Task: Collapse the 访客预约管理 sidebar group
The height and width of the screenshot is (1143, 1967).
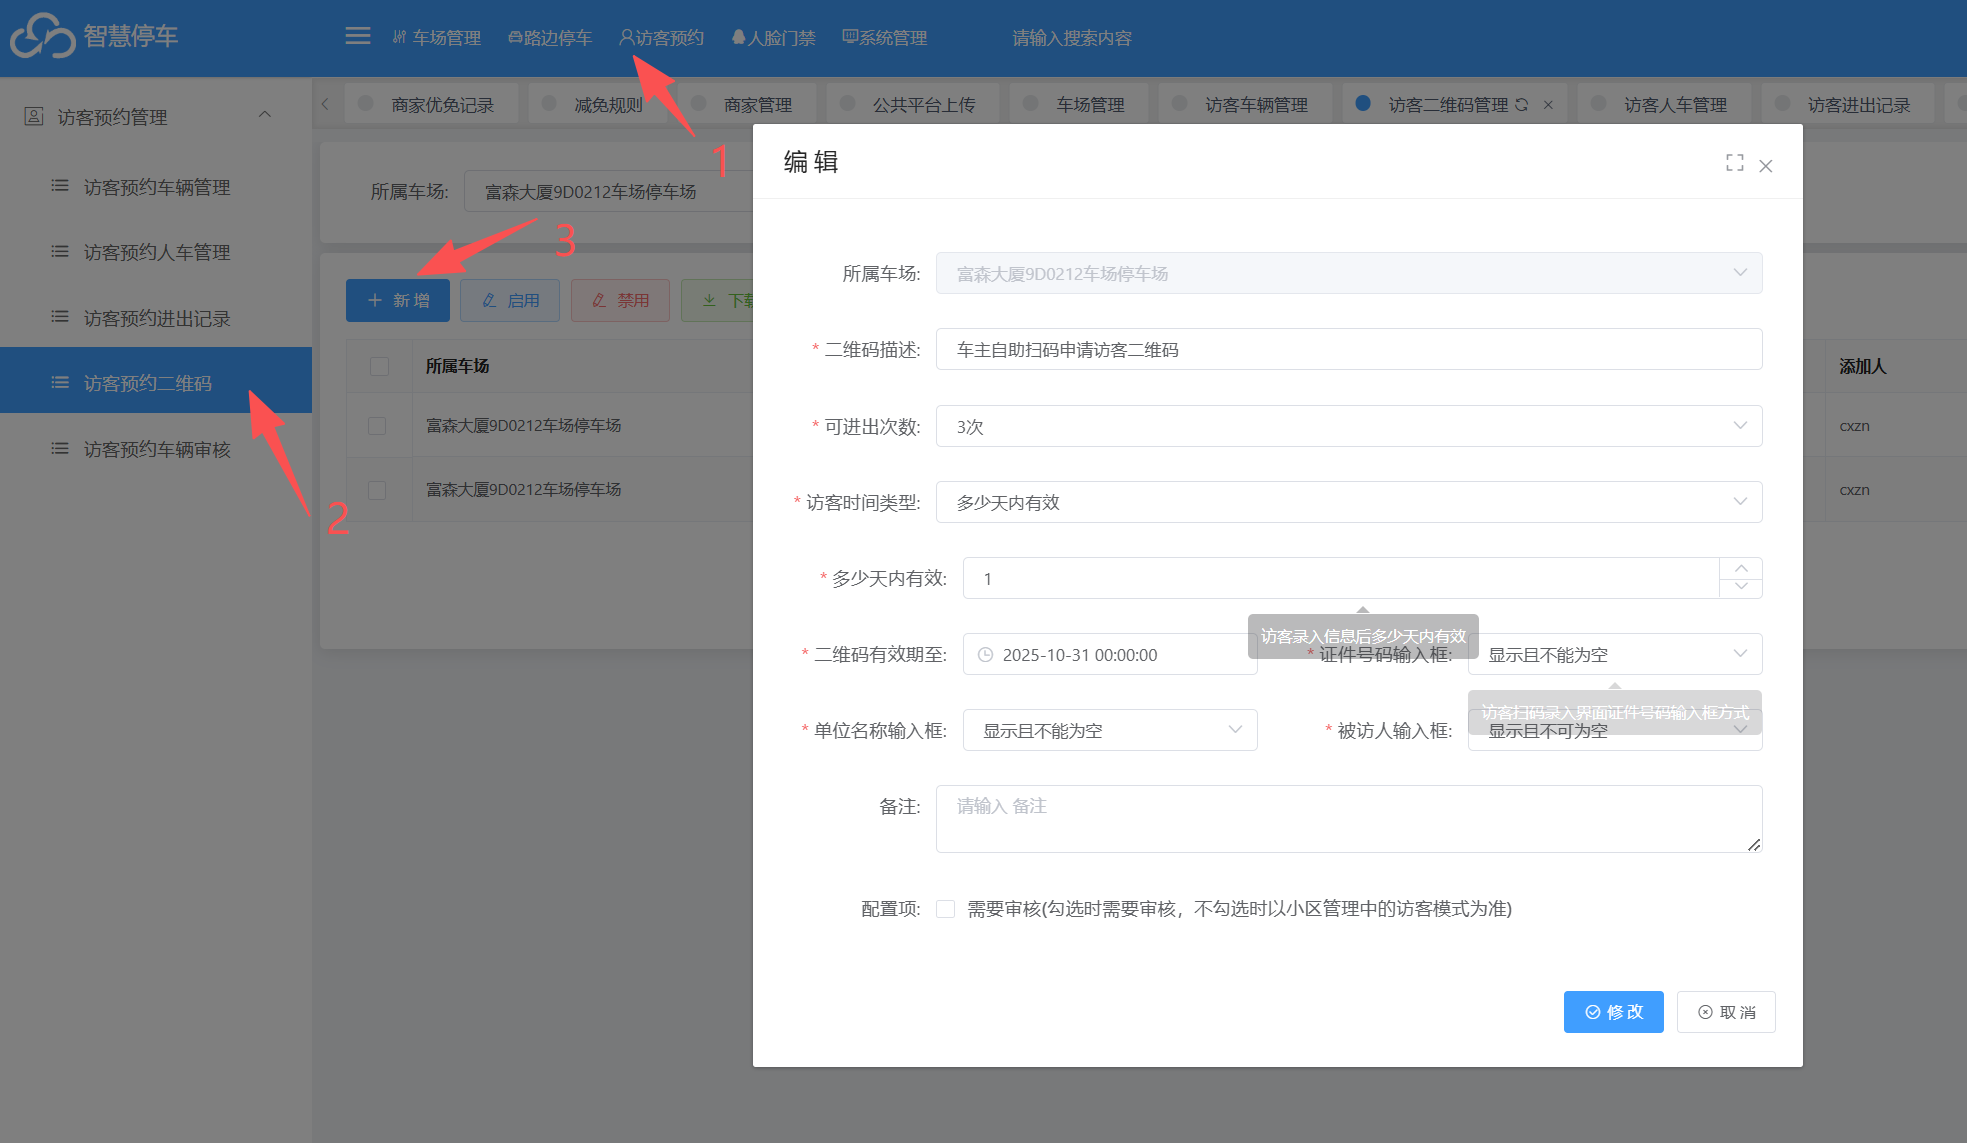Action: click(264, 115)
